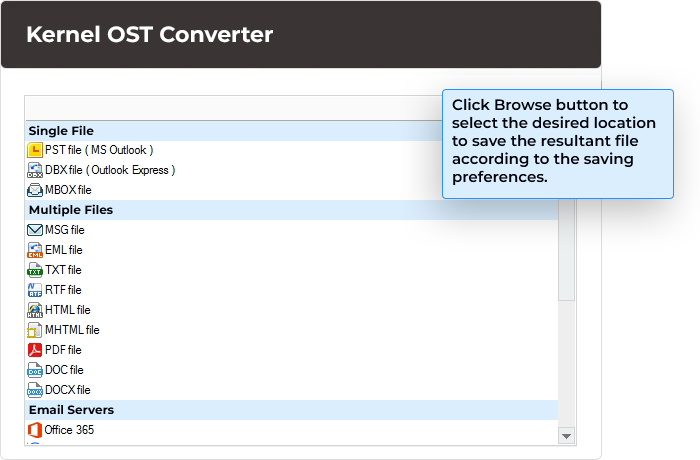Click the DOCX file icon
The width and height of the screenshot is (700, 460).
[35, 390]
